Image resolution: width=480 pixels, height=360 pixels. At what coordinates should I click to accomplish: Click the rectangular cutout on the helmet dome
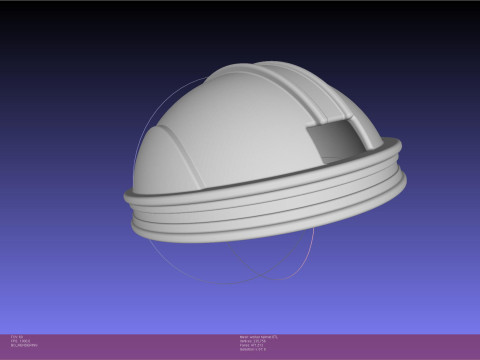[x=337, y=142]
